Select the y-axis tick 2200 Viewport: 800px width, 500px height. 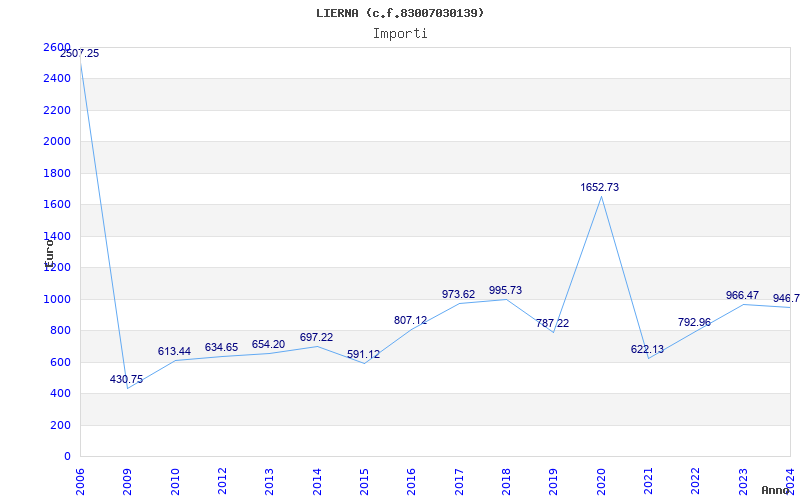(57, 110)
